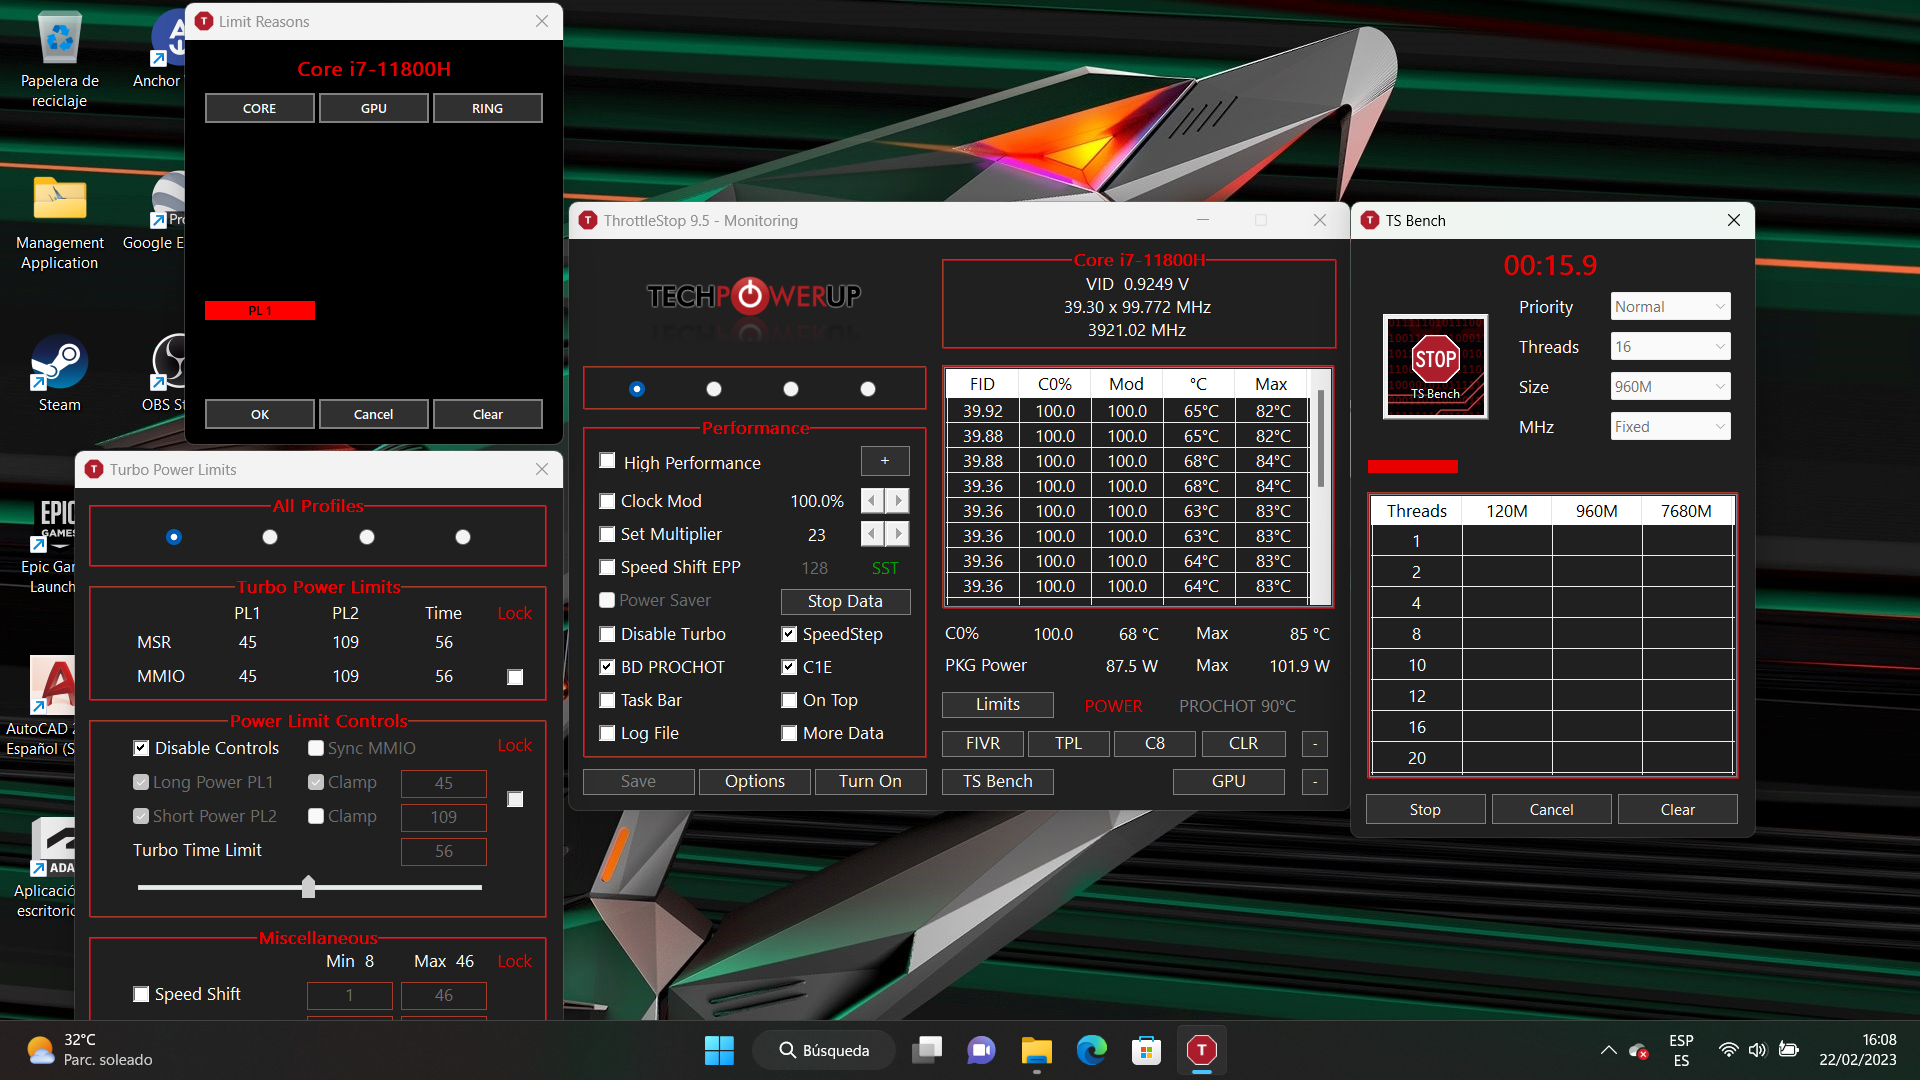Open the Epic Games Launcher shortcut

click(50, 546)
